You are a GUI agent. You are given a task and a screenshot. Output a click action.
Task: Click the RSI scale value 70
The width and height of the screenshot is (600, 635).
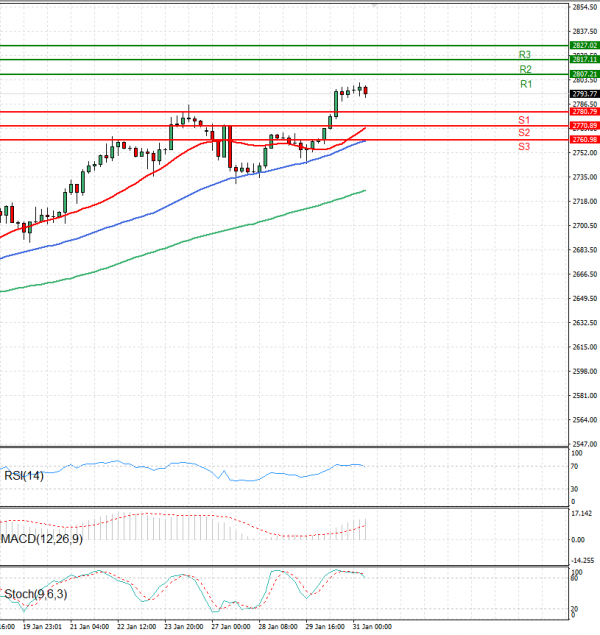574,467
